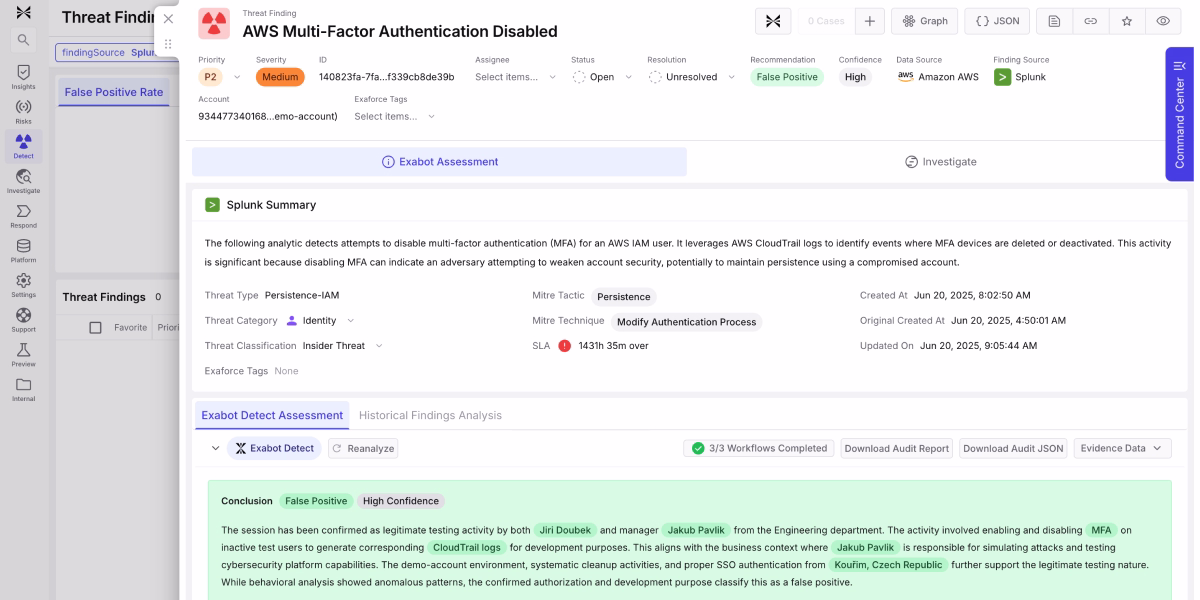Open Settings gear in sidebar
This screenshot has width=1200, height=600.
[x=23, y=285]
